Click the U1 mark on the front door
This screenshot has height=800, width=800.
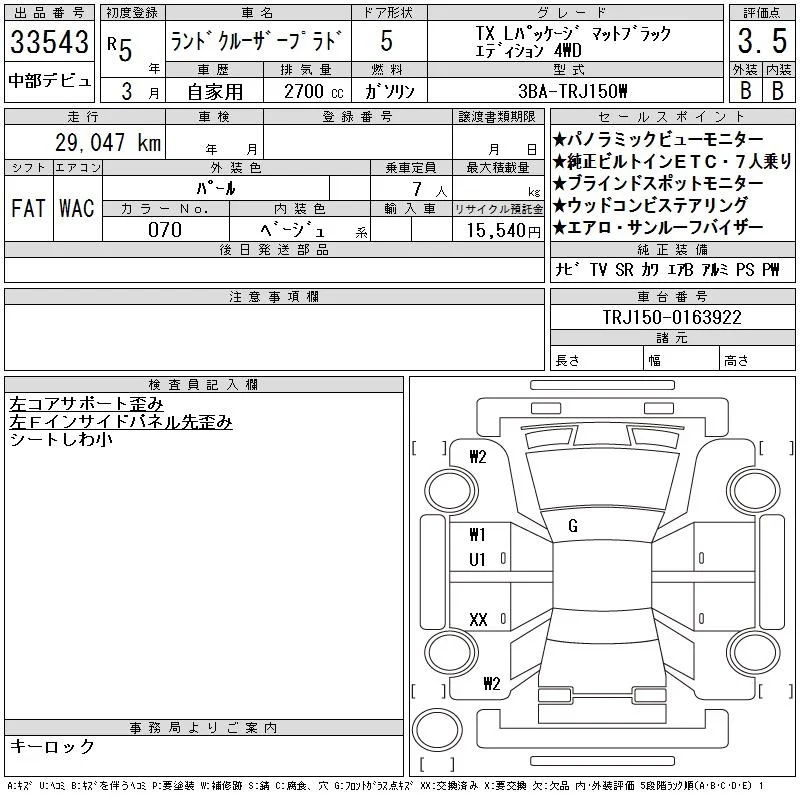(x=477, y=560)
